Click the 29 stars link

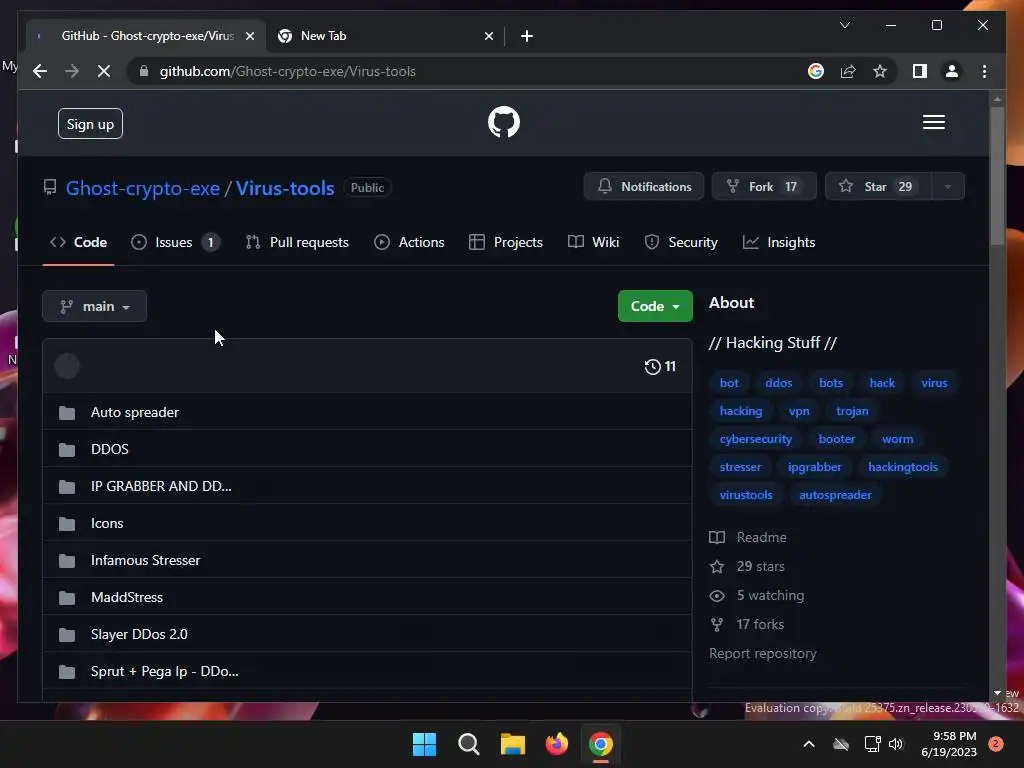[x=748, y=566]
